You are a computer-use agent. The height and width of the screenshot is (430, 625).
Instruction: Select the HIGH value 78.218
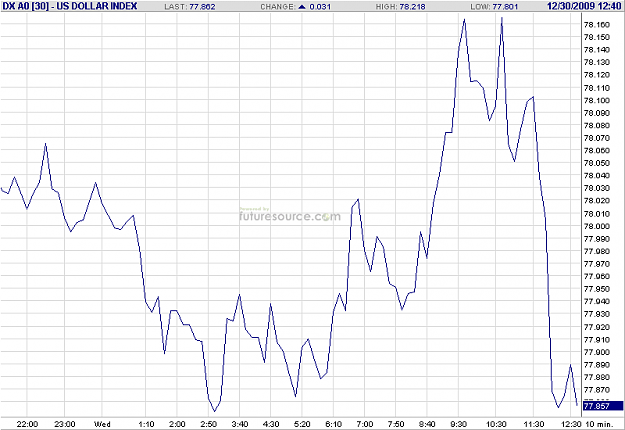[x=413, y=7]
